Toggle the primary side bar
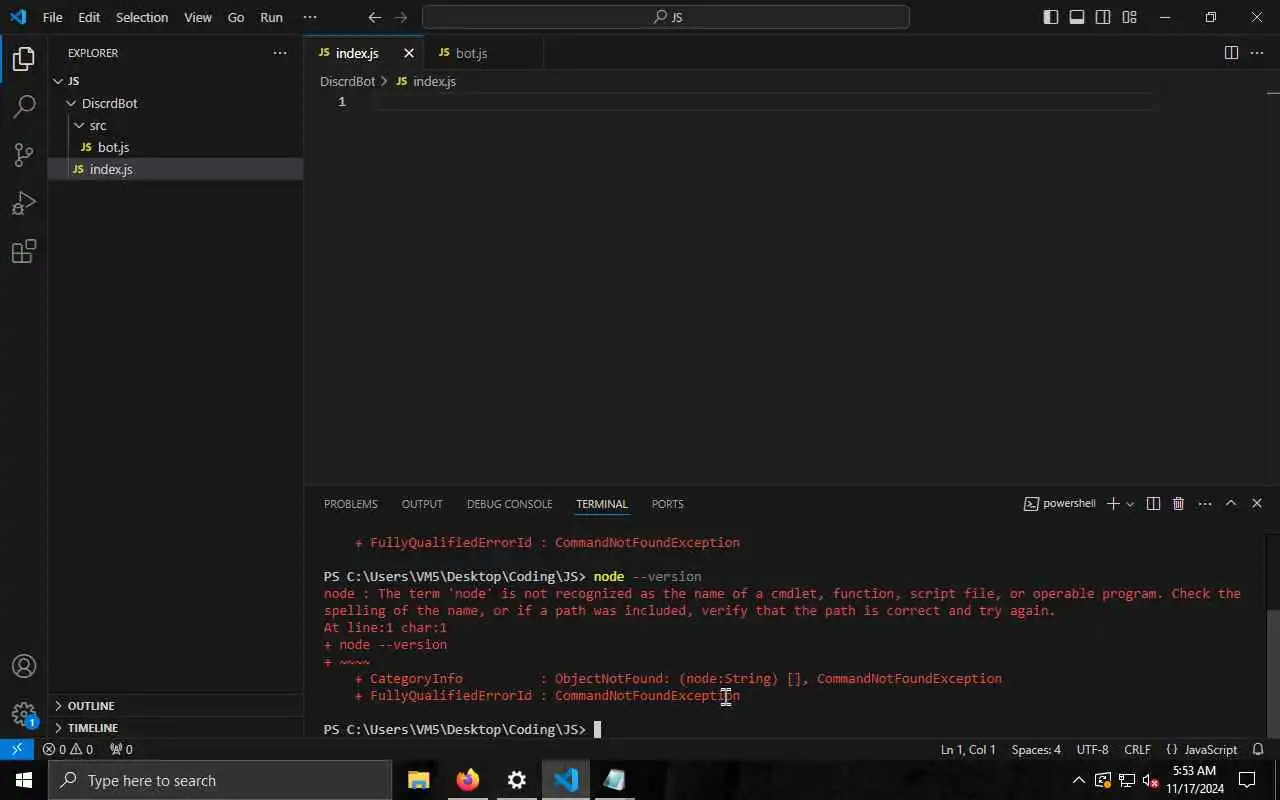The width and height of the screenshot is (1280, 800). coord(1050,17)
